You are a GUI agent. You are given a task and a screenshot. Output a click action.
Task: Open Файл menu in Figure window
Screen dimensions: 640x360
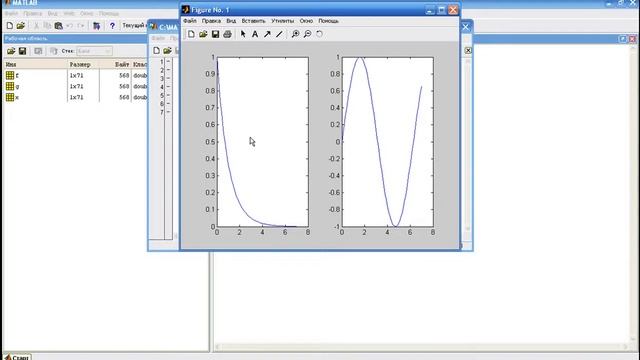[189, 21]
